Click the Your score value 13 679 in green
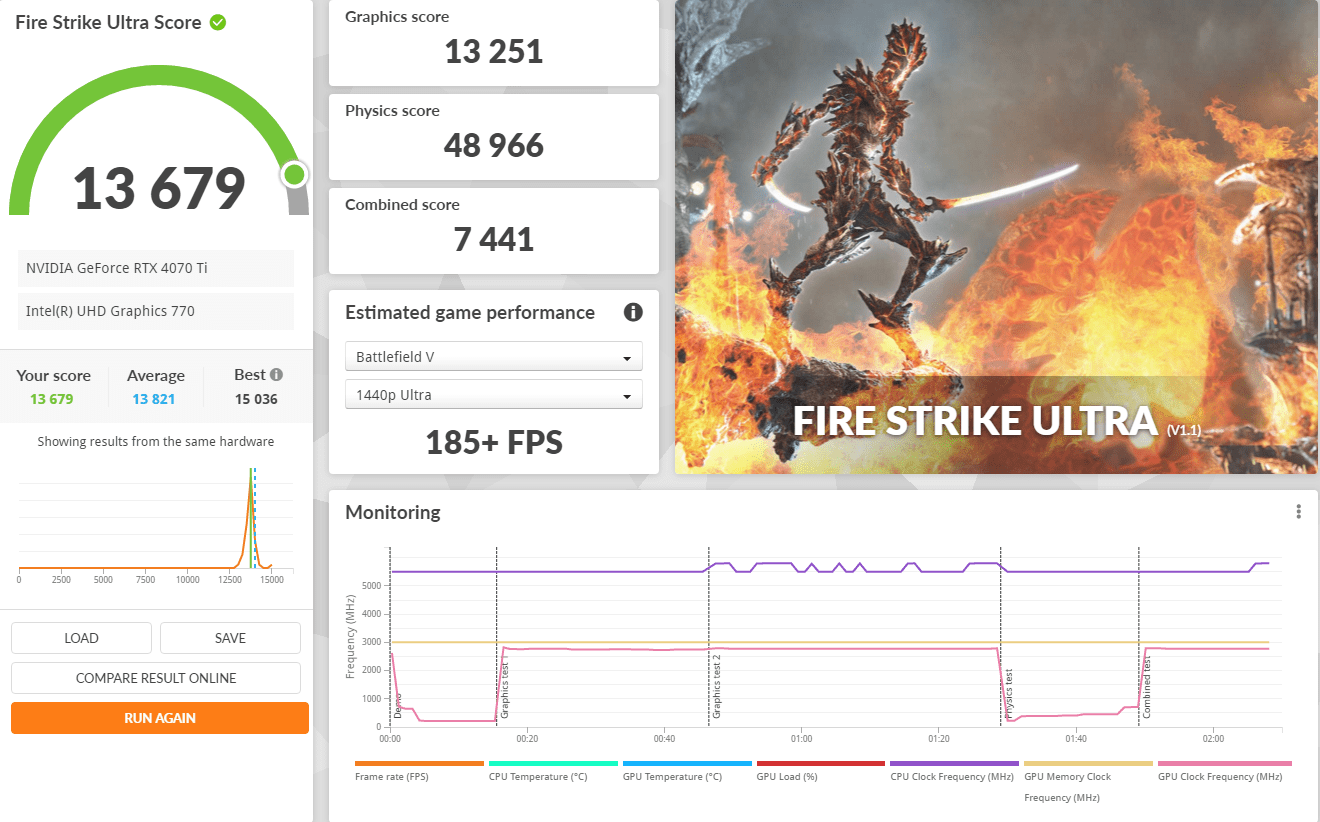Image resolution: width=1320 pixels, height=822 pixels. pyautogui.click(x=53, y=399)
